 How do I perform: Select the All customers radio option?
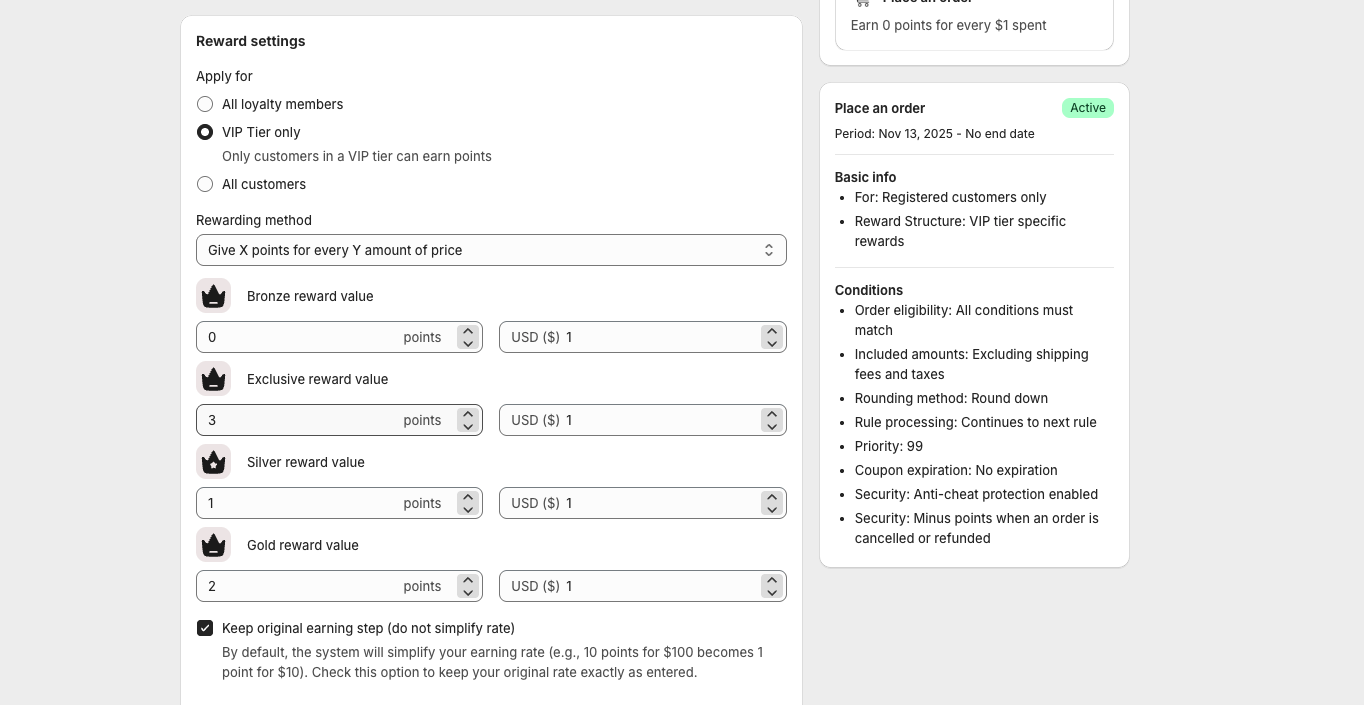coord(205,184)
